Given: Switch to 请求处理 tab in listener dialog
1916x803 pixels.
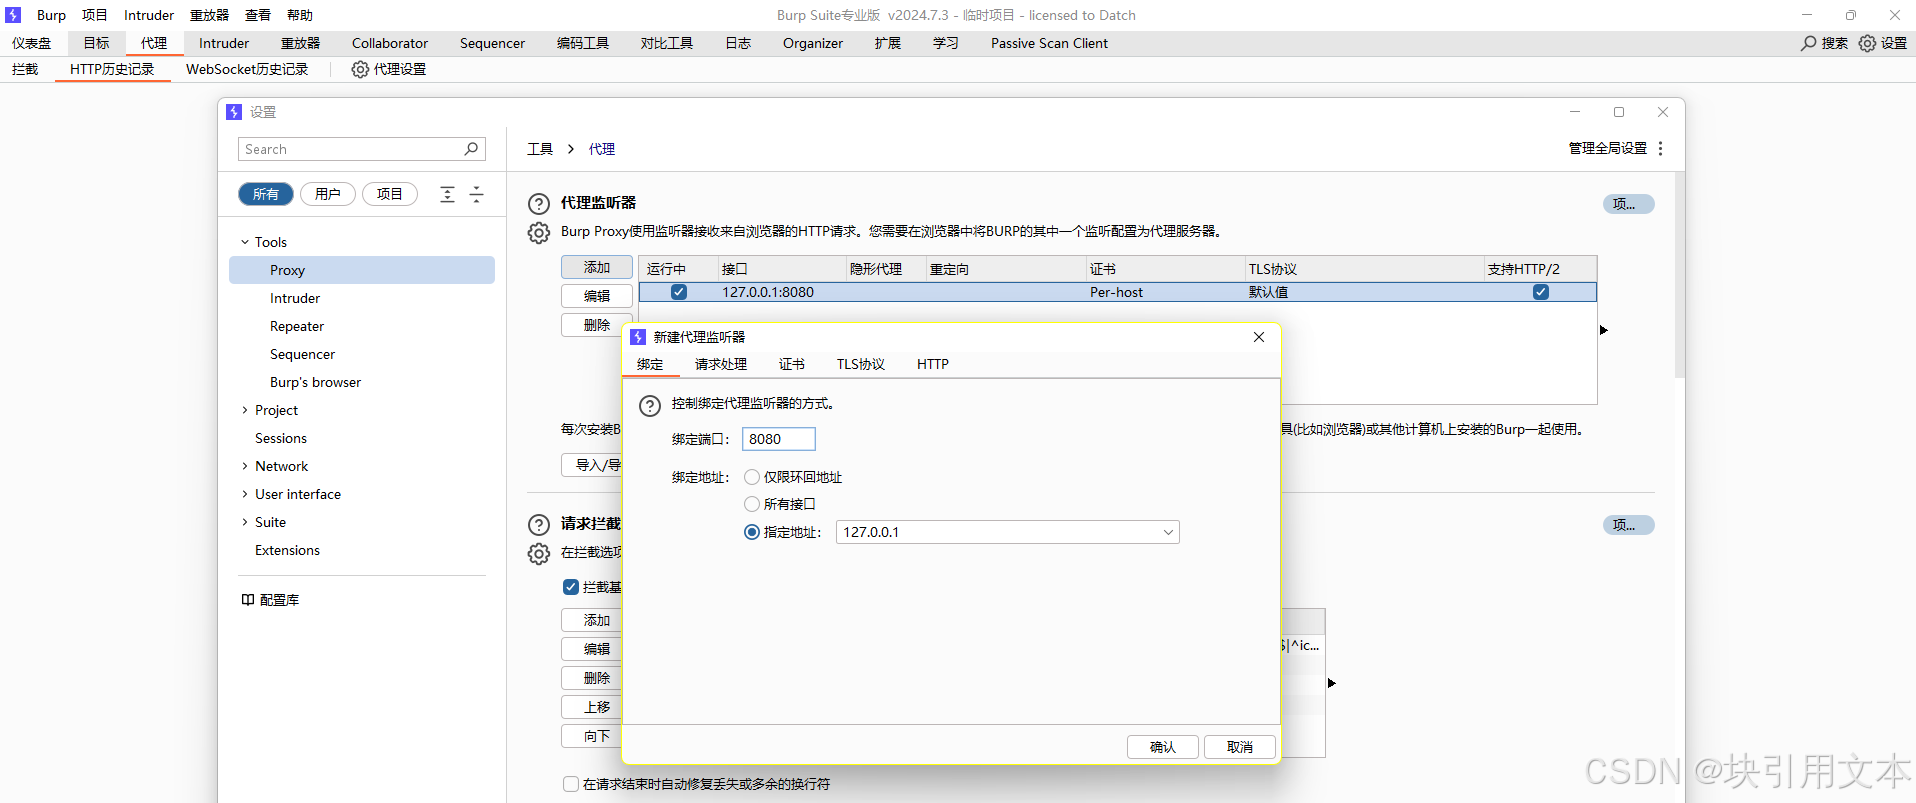Looking at the screenshot, I should [721, 364].
